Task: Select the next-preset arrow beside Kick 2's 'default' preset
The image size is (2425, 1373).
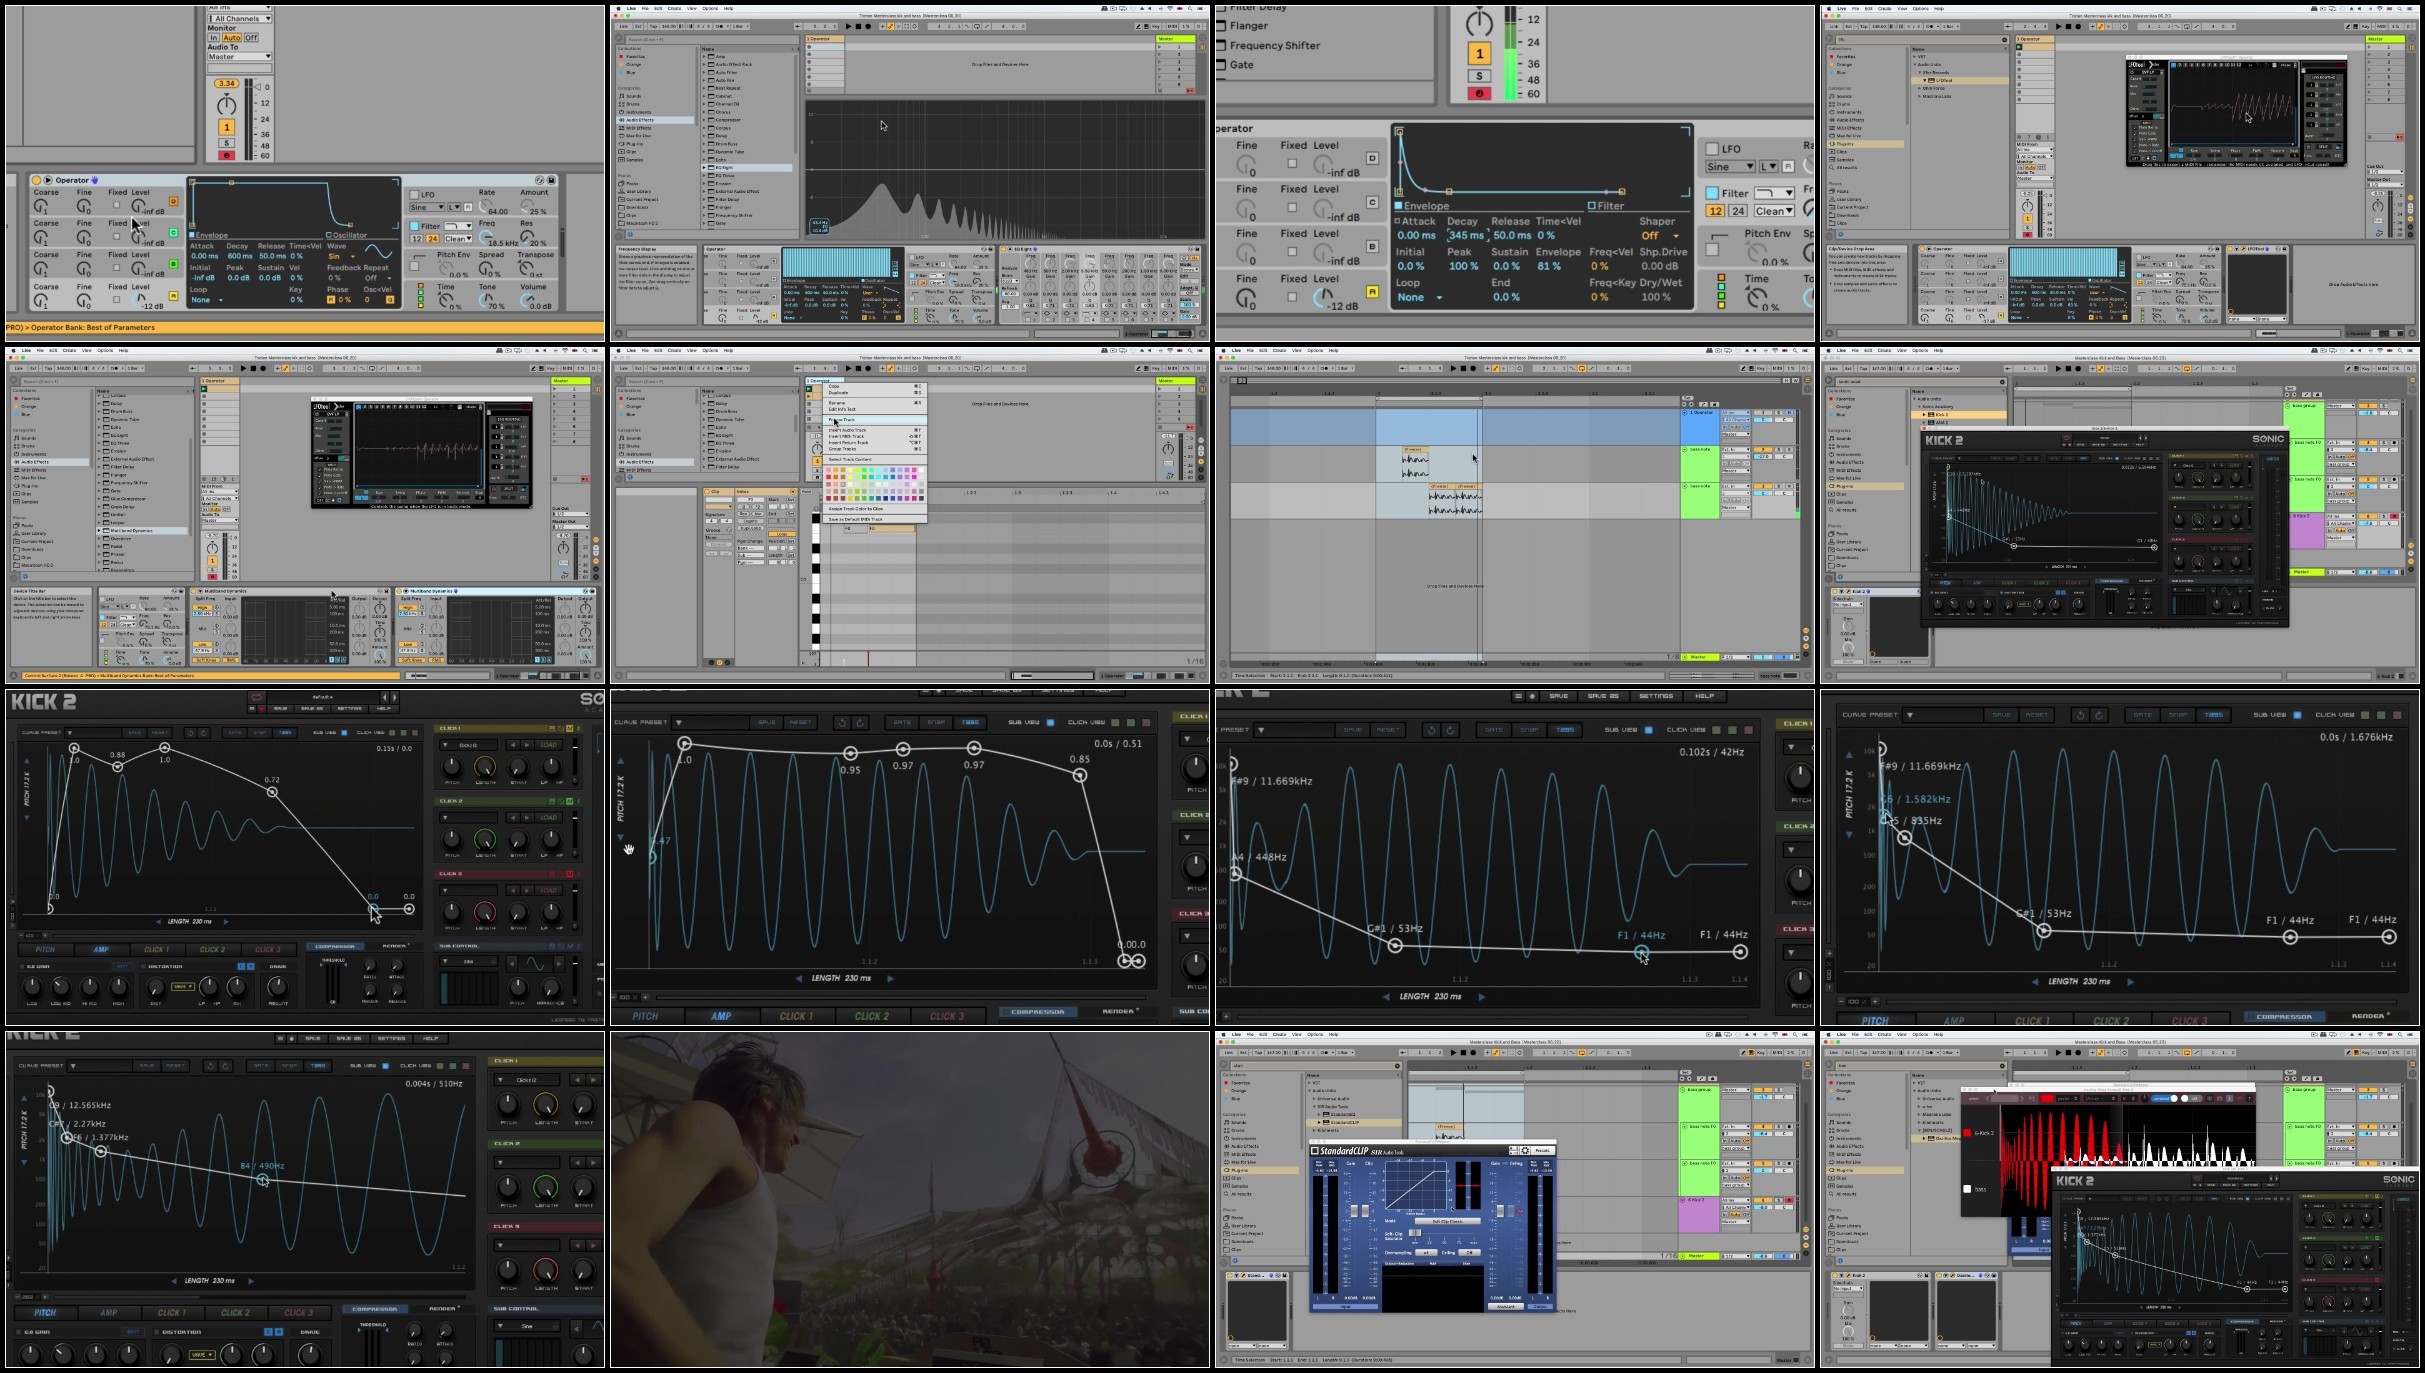Action: (395, 697)
